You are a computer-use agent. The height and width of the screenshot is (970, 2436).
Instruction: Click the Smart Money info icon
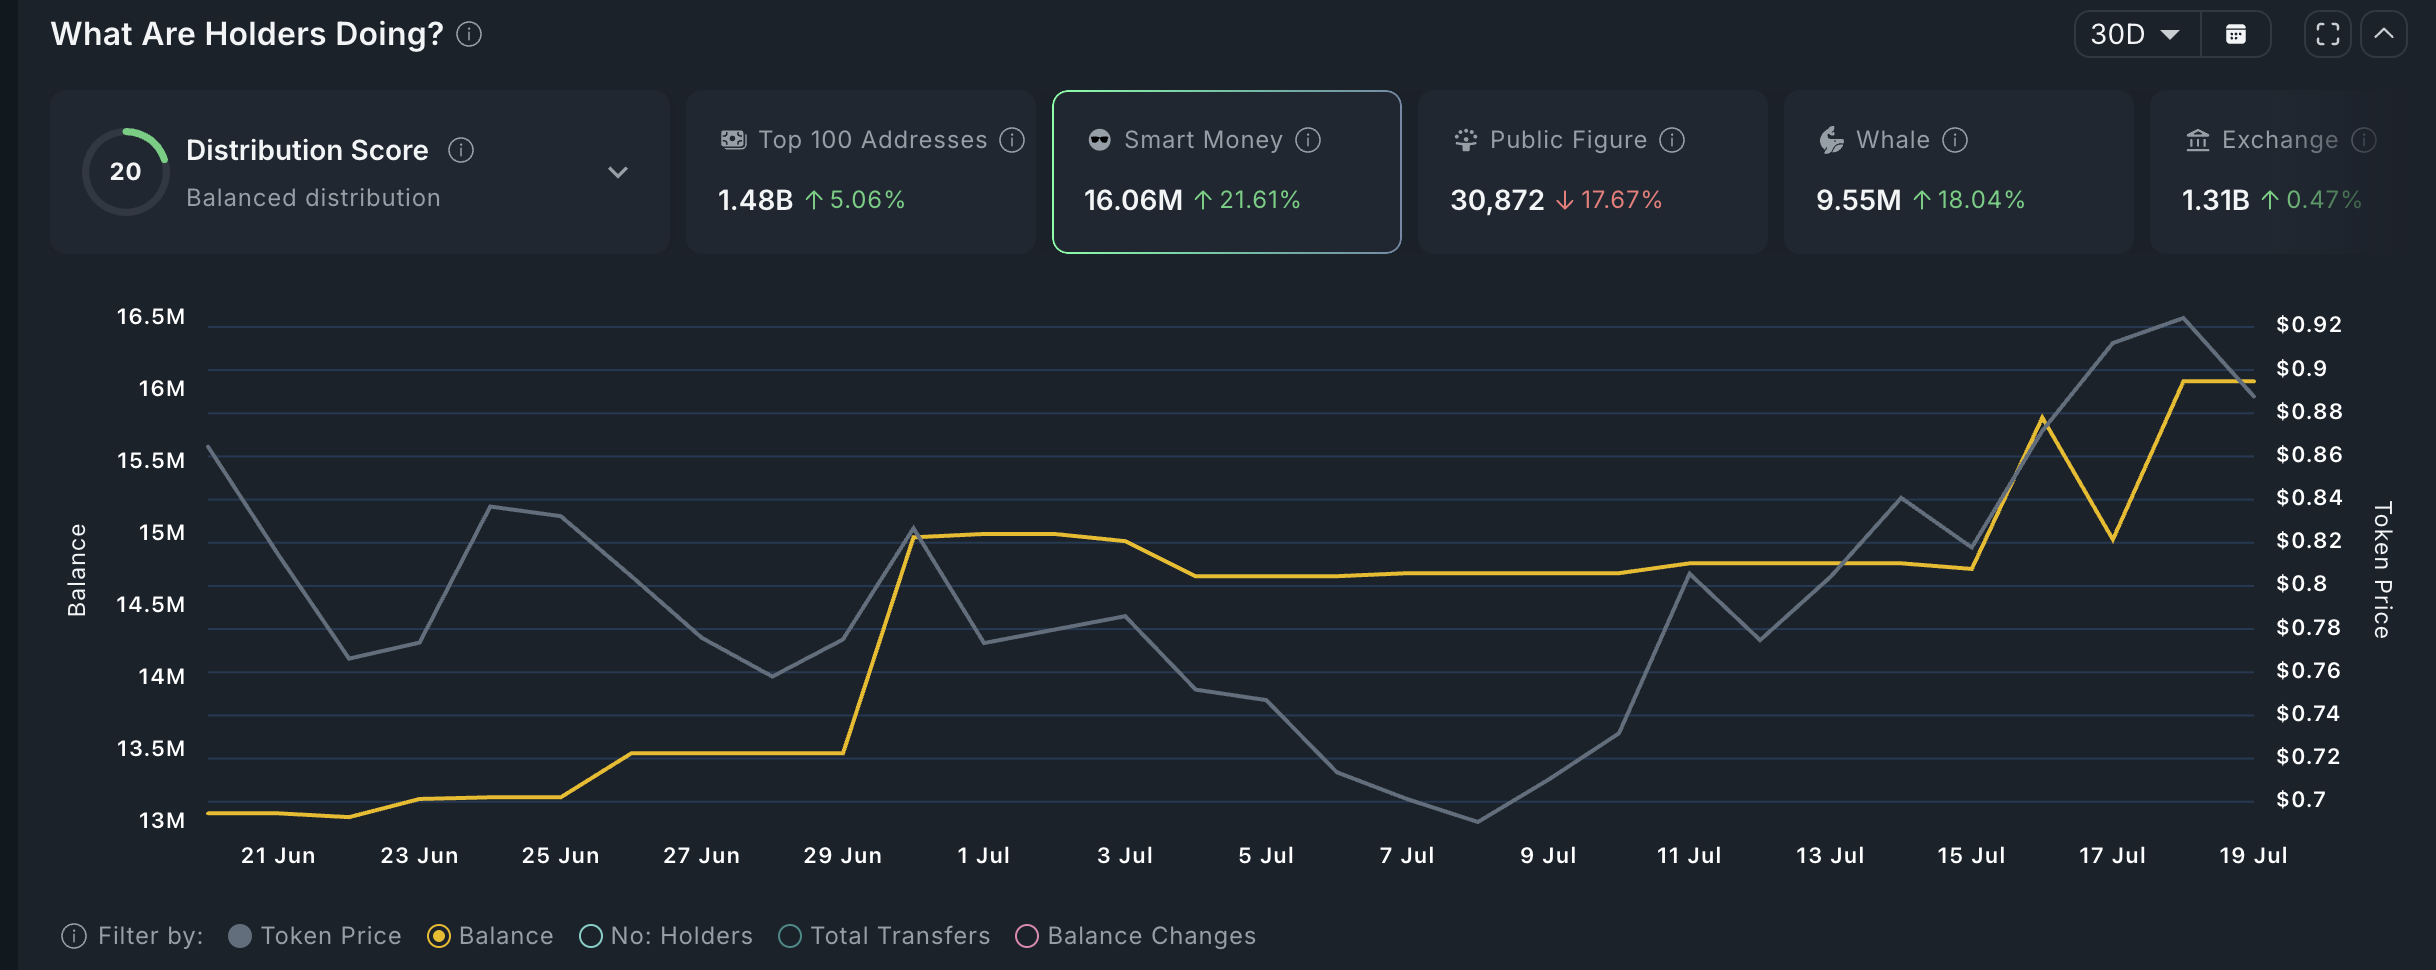(x=1308, y=140)
